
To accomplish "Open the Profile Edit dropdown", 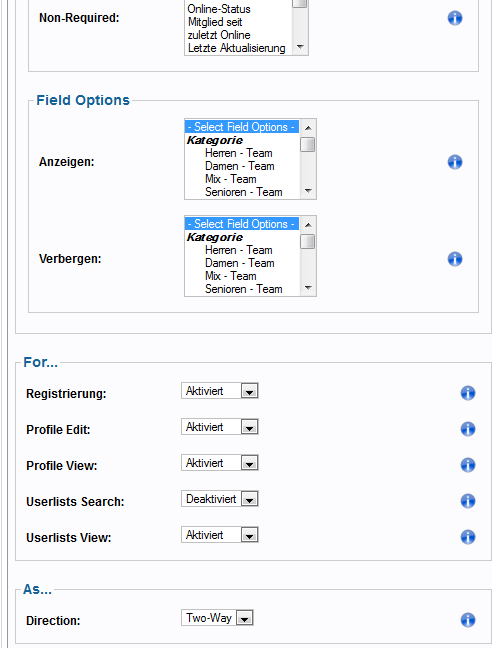I will coord(220,426).
